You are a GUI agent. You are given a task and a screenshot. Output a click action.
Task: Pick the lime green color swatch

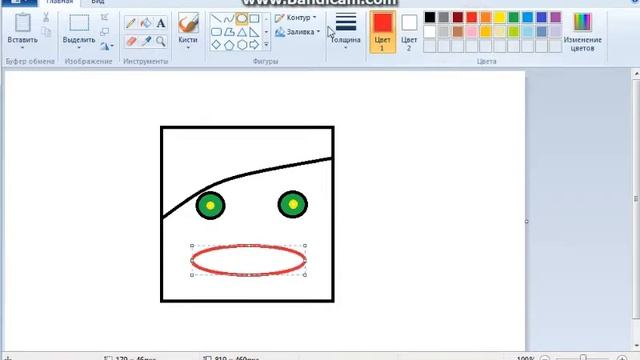click(x=513, y=31)
